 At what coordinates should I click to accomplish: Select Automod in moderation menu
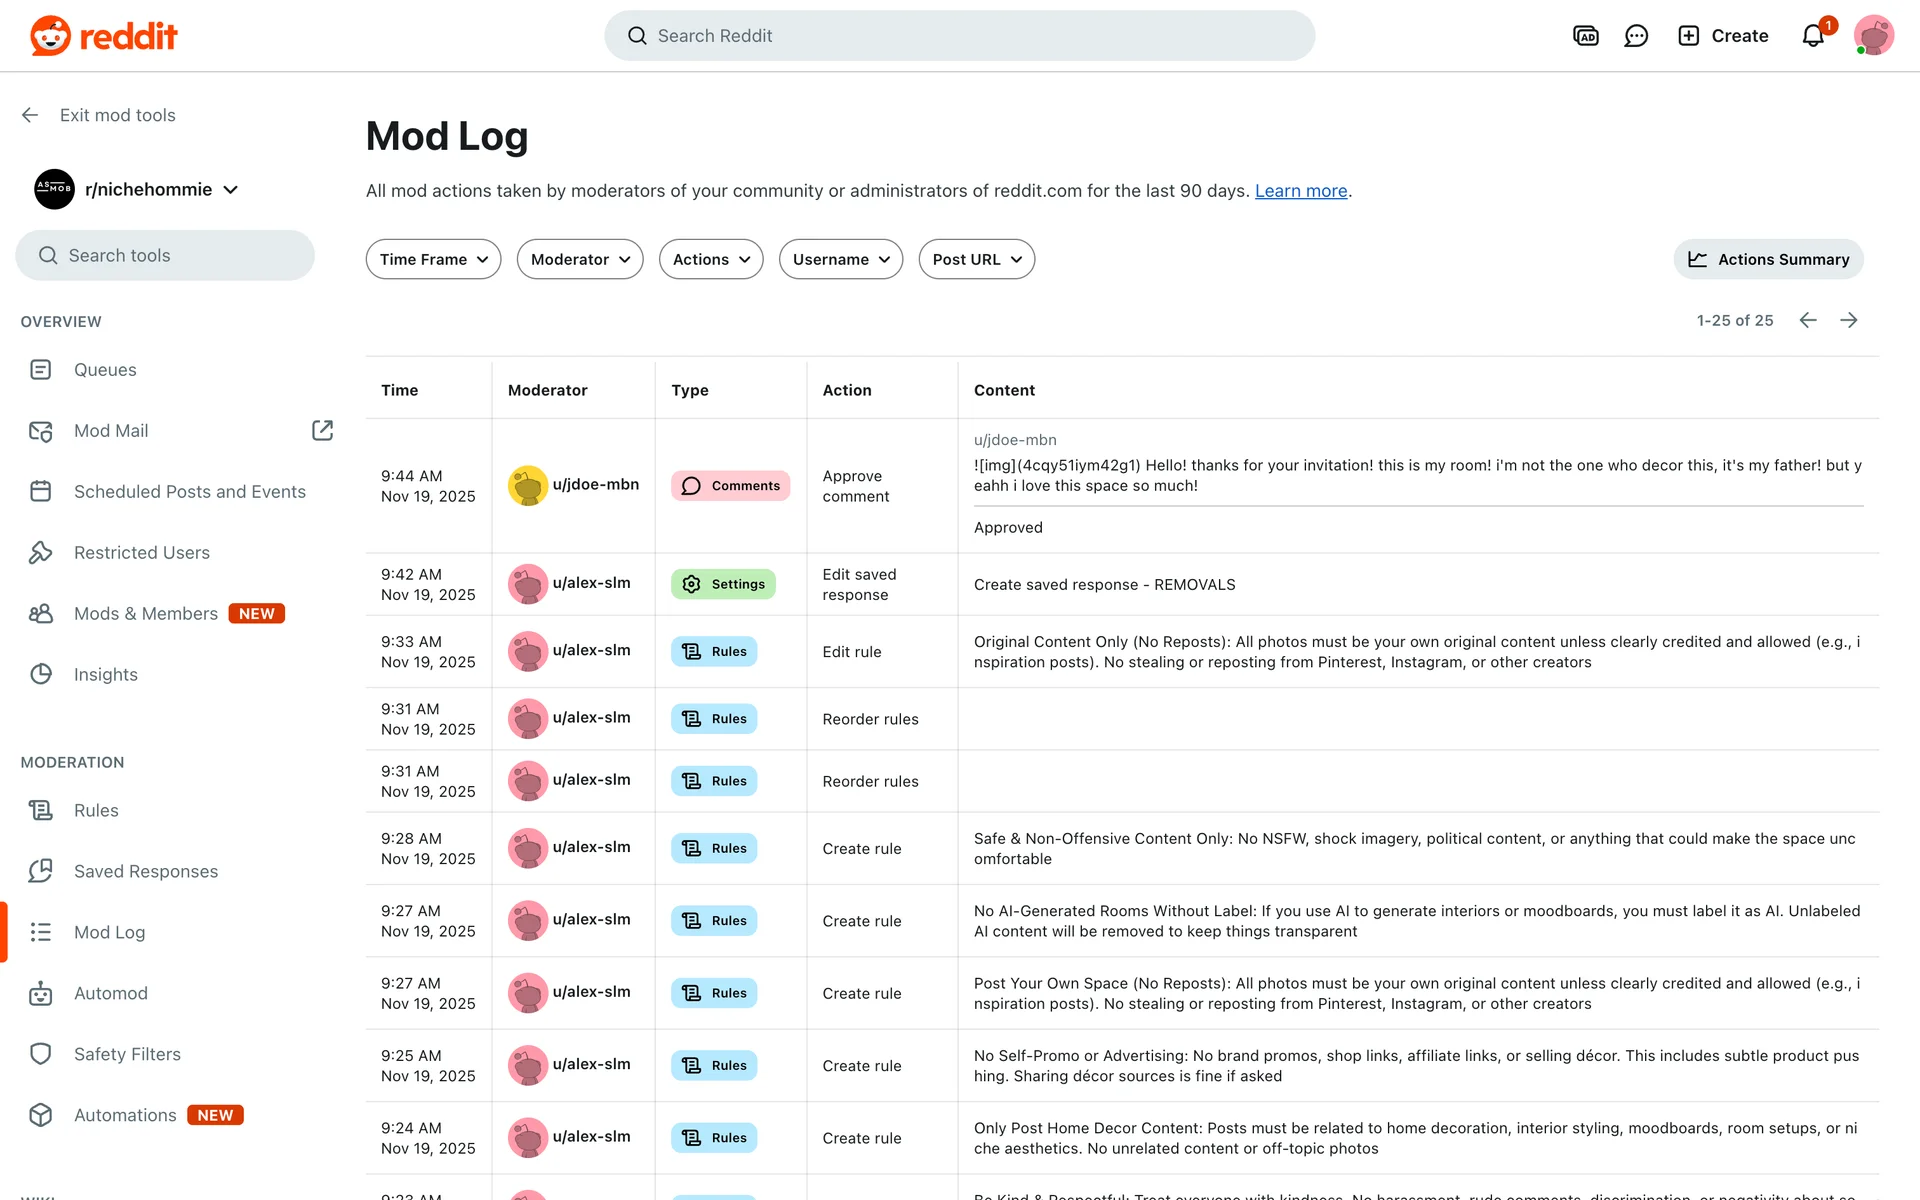[x=110, y=993]
